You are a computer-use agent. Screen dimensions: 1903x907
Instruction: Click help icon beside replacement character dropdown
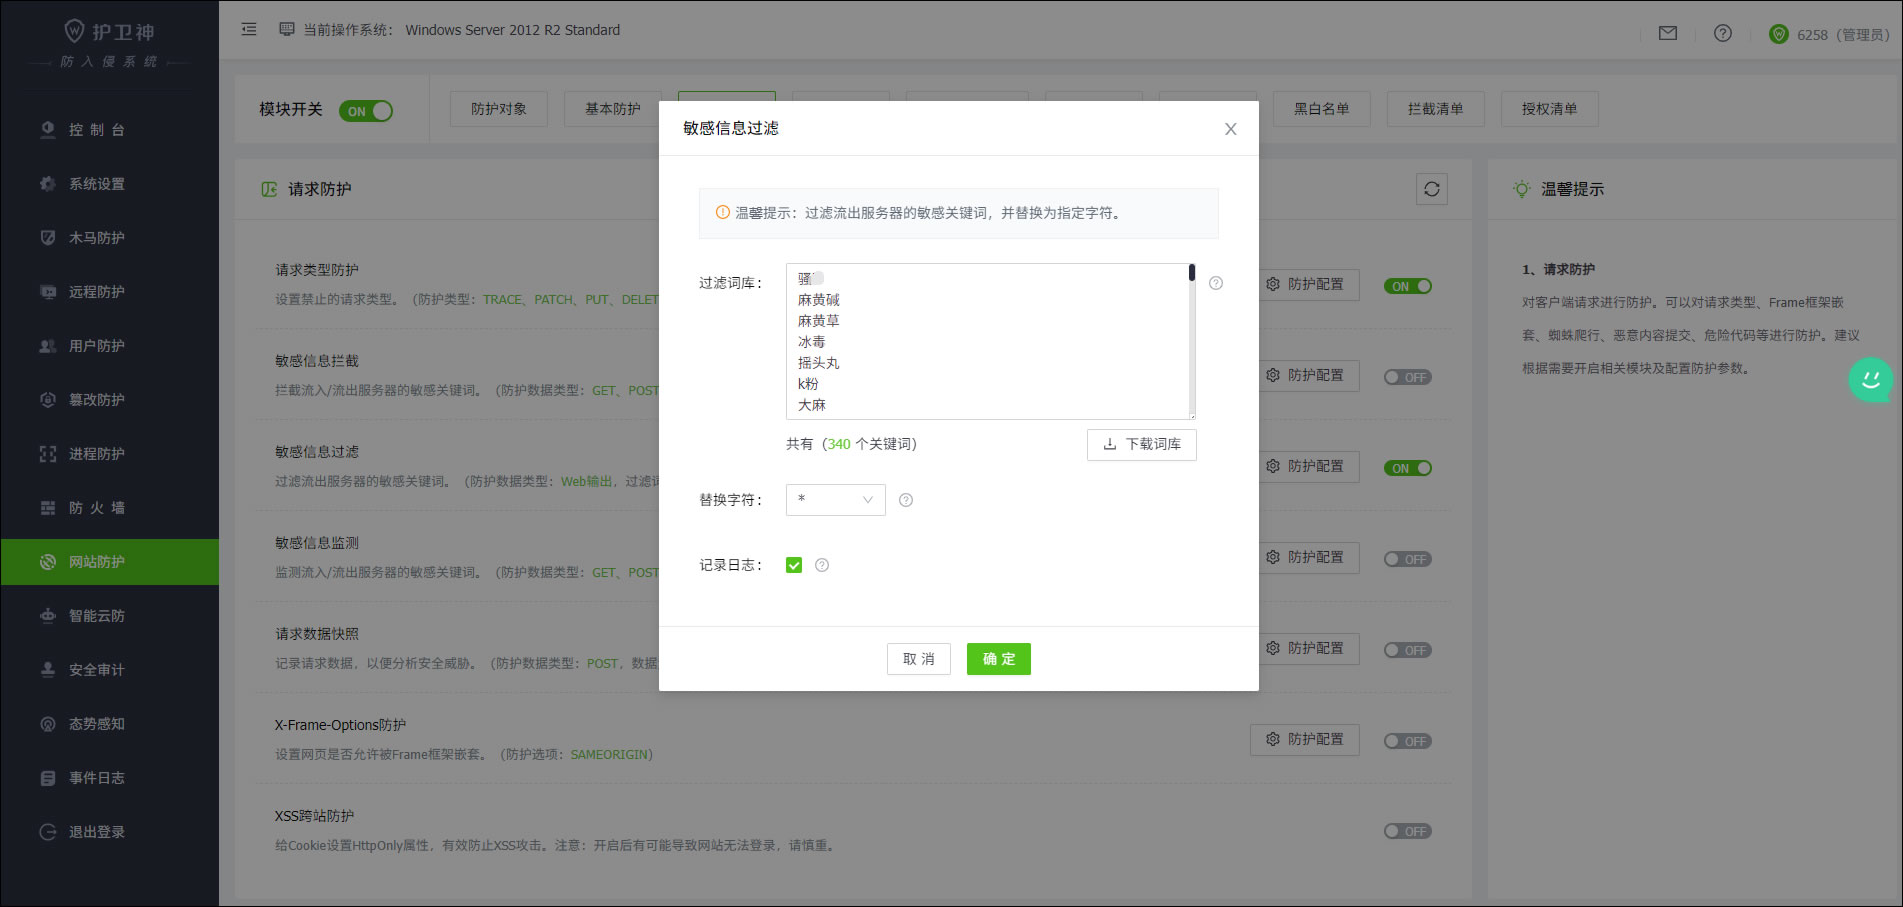pyautogui.click(x=905, y=500)
